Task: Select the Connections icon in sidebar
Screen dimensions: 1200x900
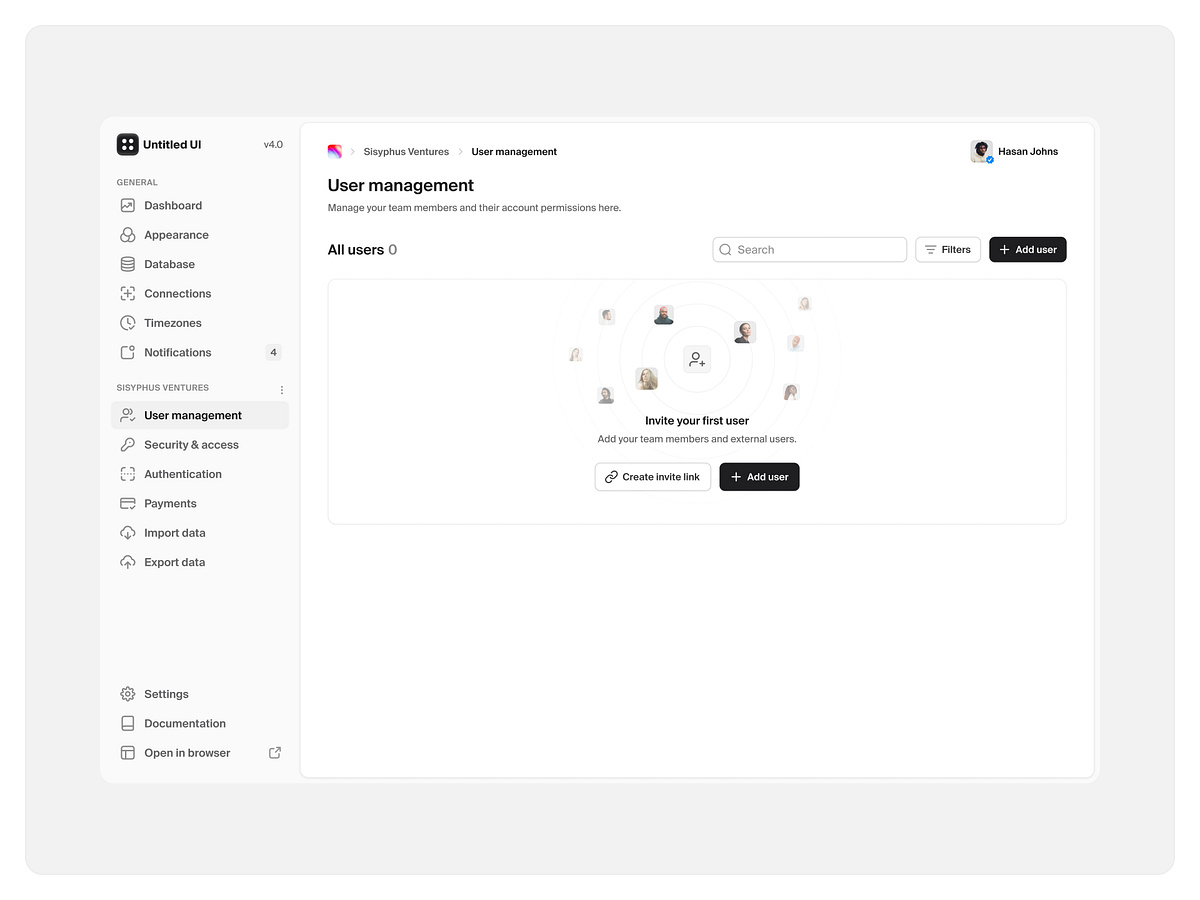Action: coord(127,293)
